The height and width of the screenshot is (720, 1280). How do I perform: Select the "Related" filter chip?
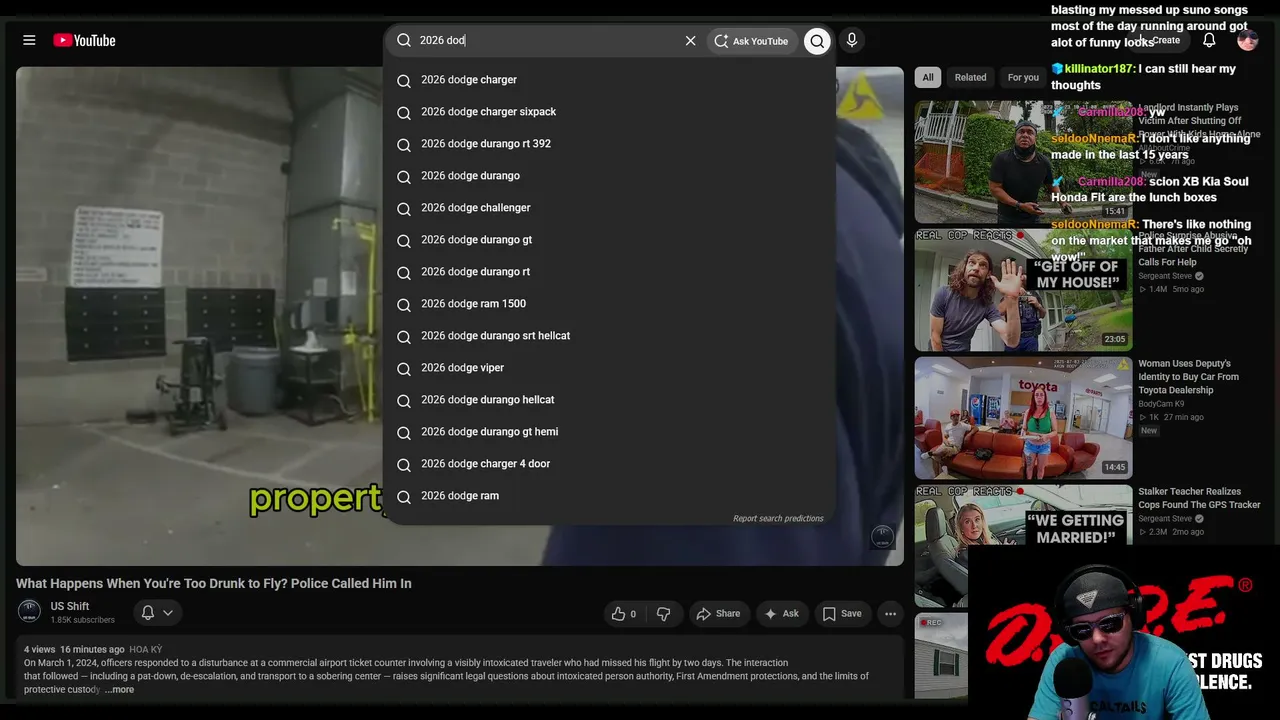click(x=970, y=77)
